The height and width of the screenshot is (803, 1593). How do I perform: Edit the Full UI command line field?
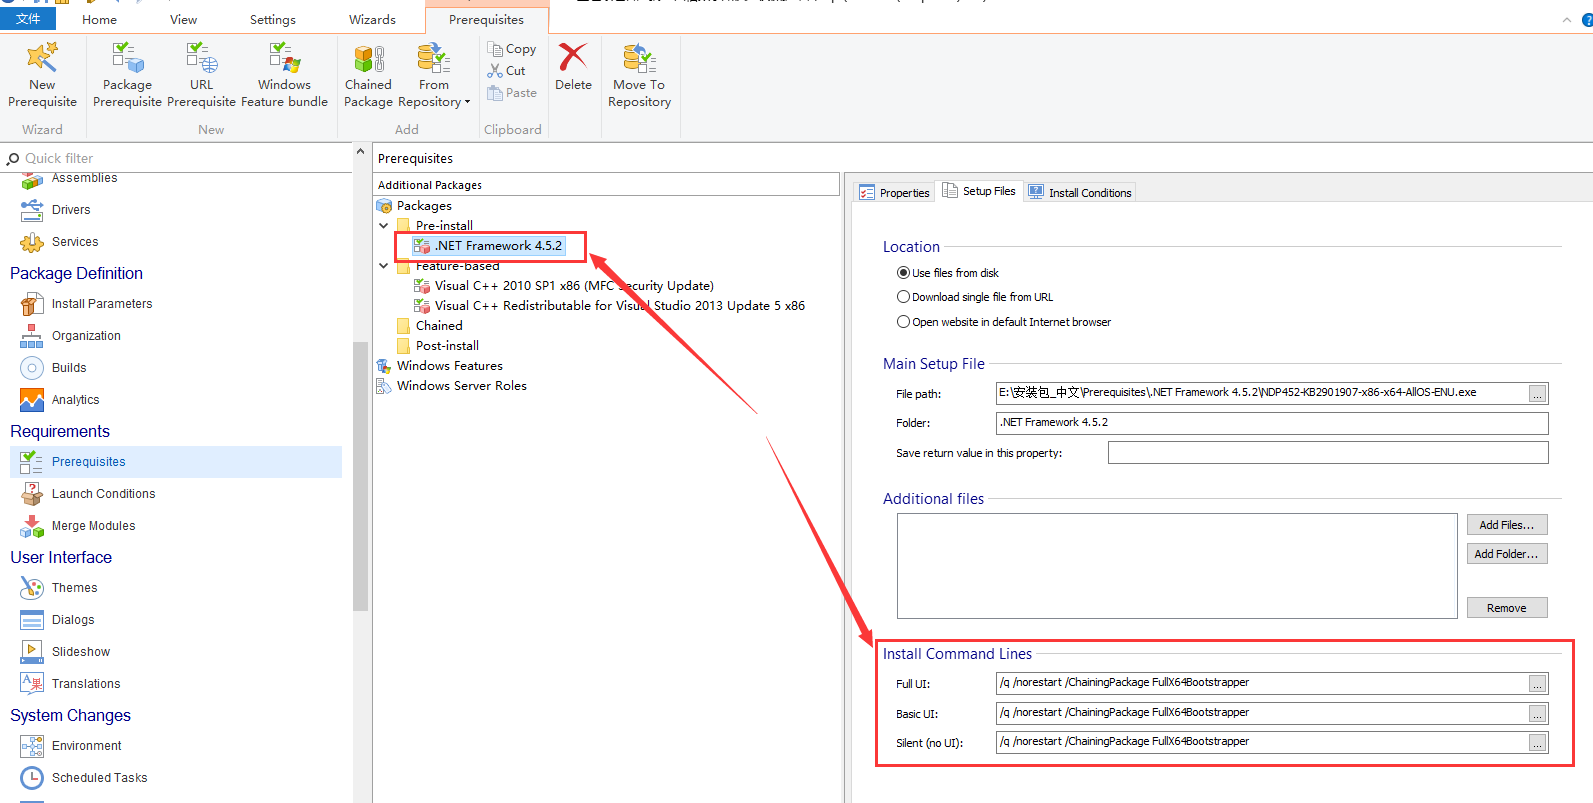click(1262, 683)
